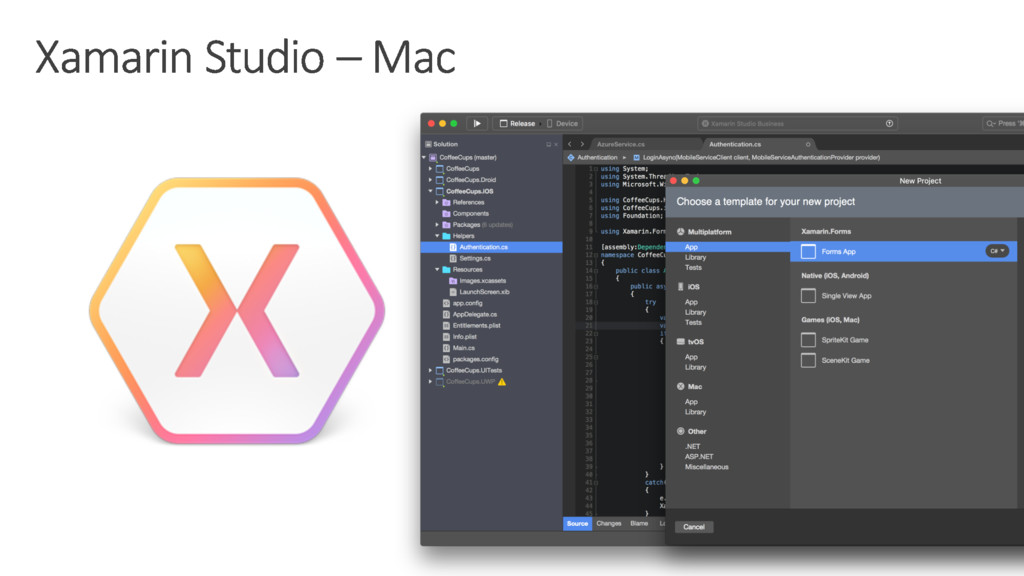This screenshot has height=576, width=1024.
Task: Click the Xamarin Studio Business status field
Action: pos(797,123)
